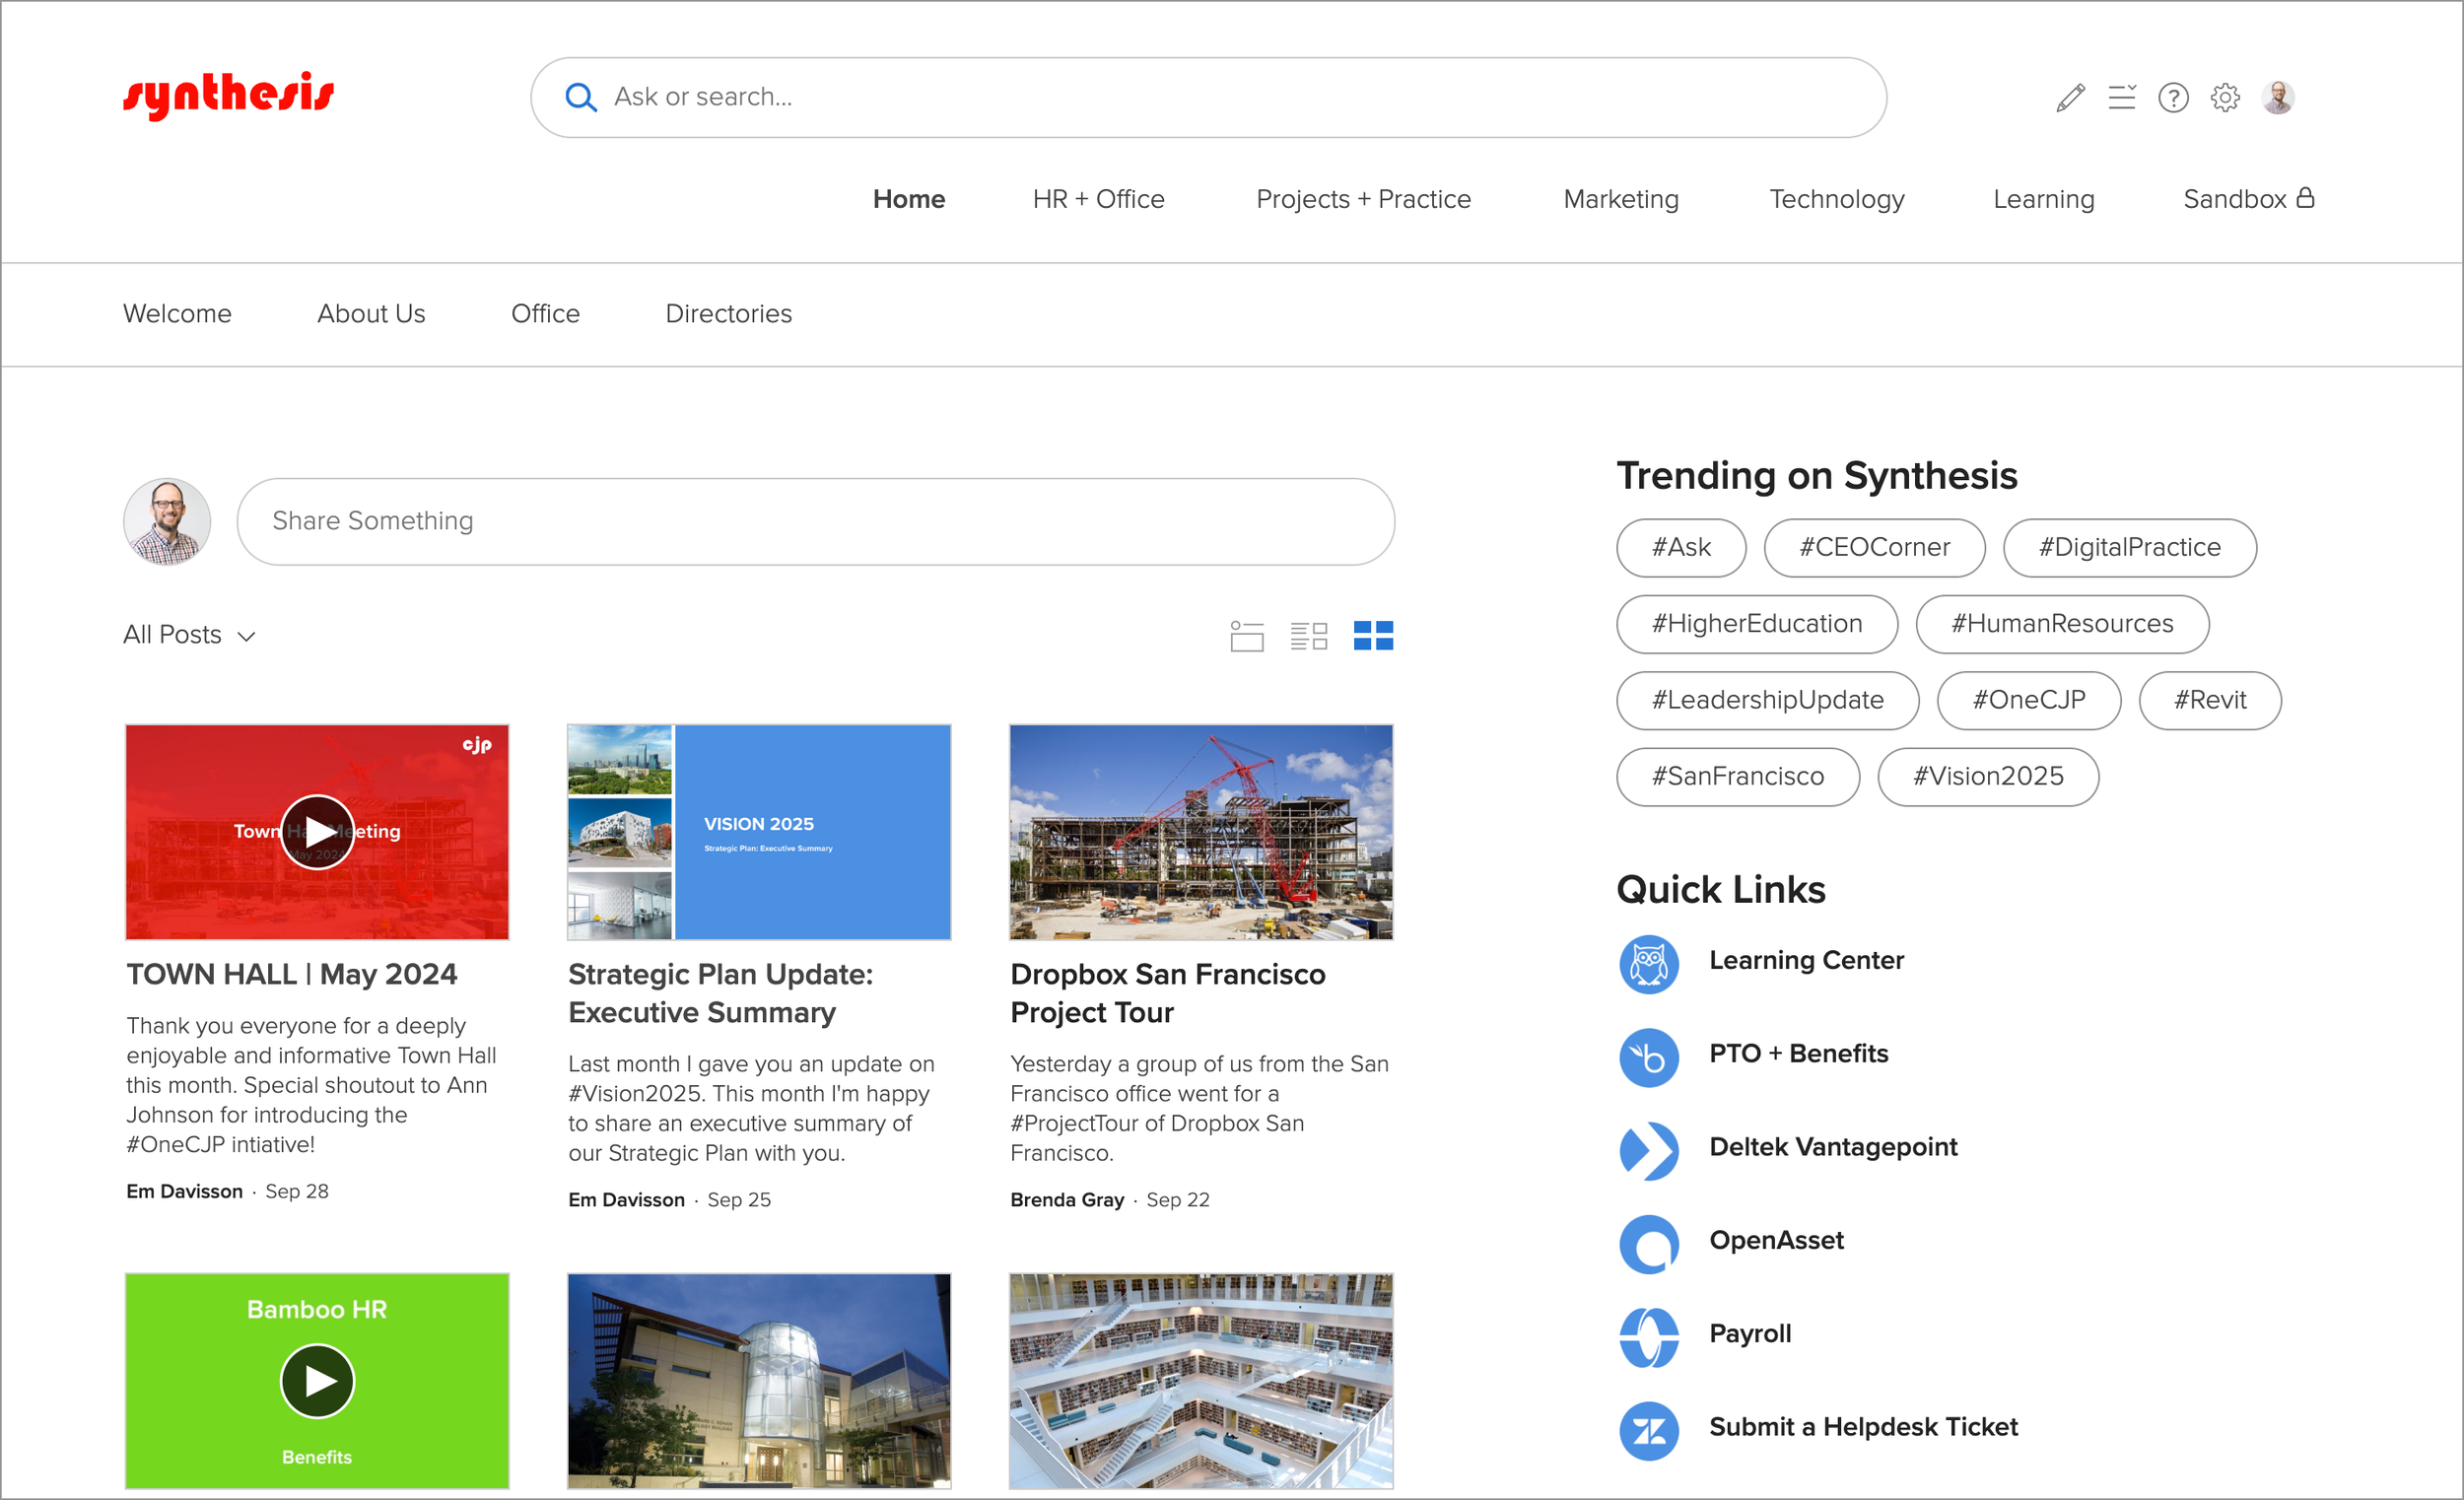Open the Vision 2025 post thumbnail

(759, 832)
